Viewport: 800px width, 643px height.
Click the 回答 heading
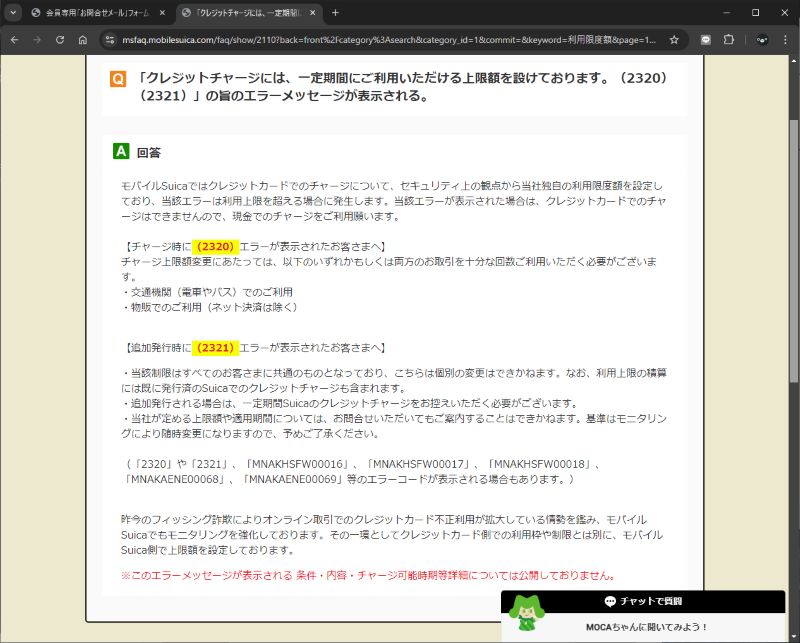point(148,153)
